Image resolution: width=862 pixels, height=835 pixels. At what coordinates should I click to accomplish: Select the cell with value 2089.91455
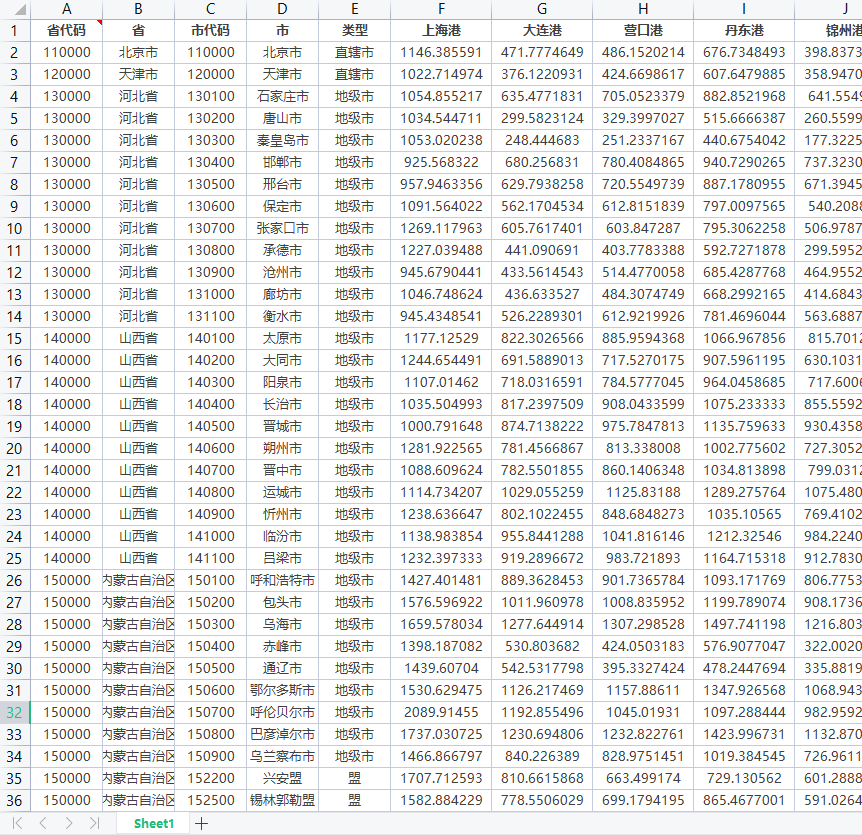point(441,712)
